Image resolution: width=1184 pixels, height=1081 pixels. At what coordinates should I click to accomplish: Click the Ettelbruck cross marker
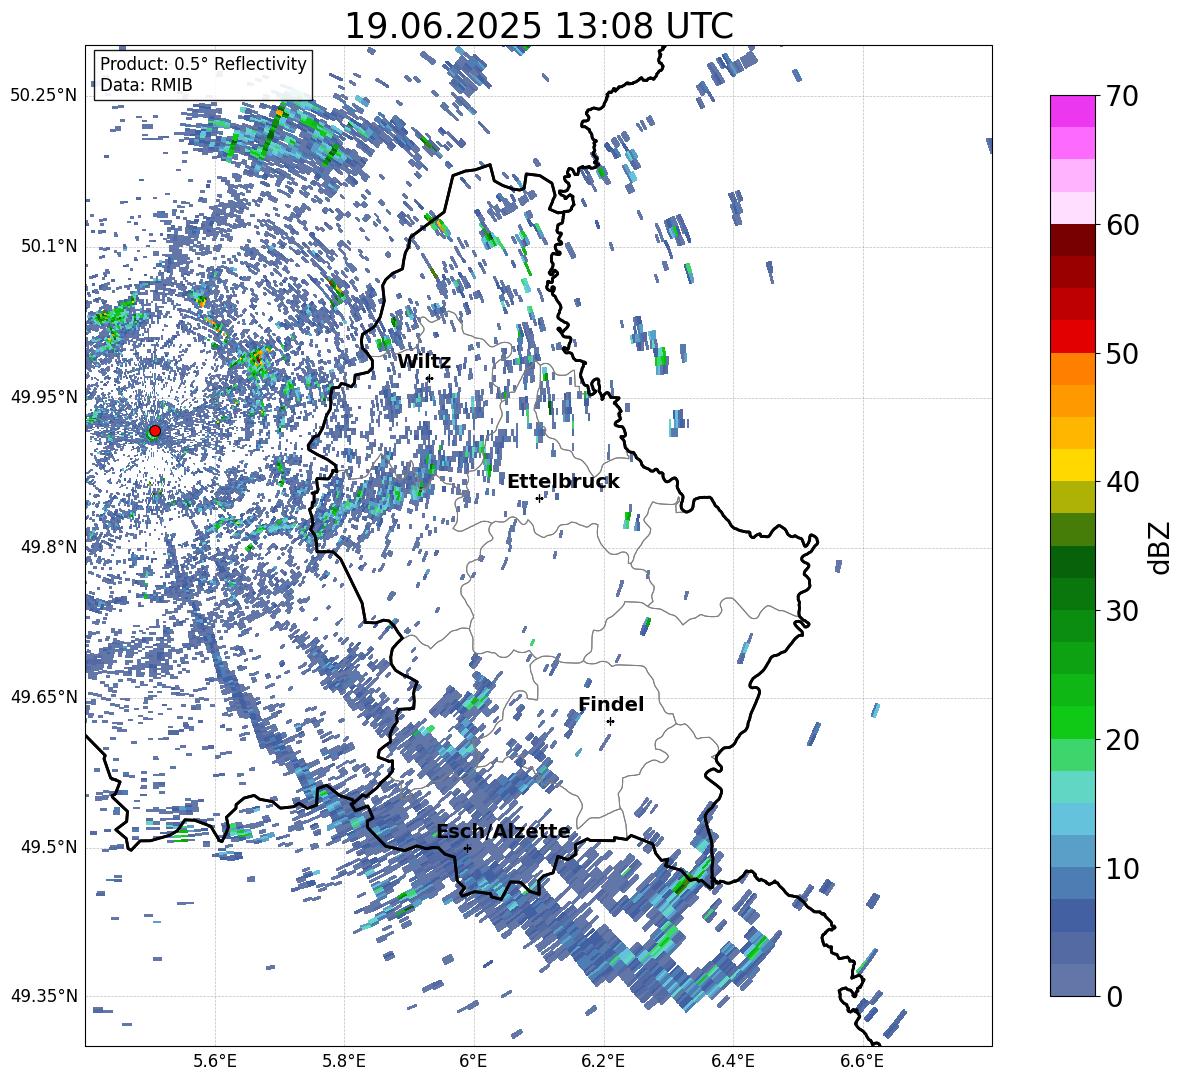tap(539, 498)
